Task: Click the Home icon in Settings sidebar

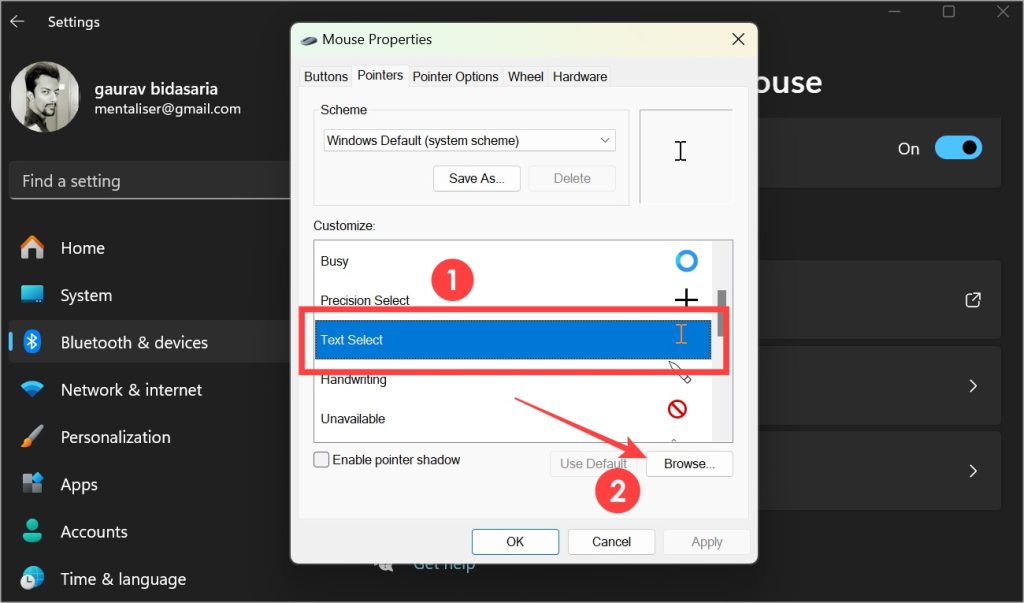Action: (32, 248)
